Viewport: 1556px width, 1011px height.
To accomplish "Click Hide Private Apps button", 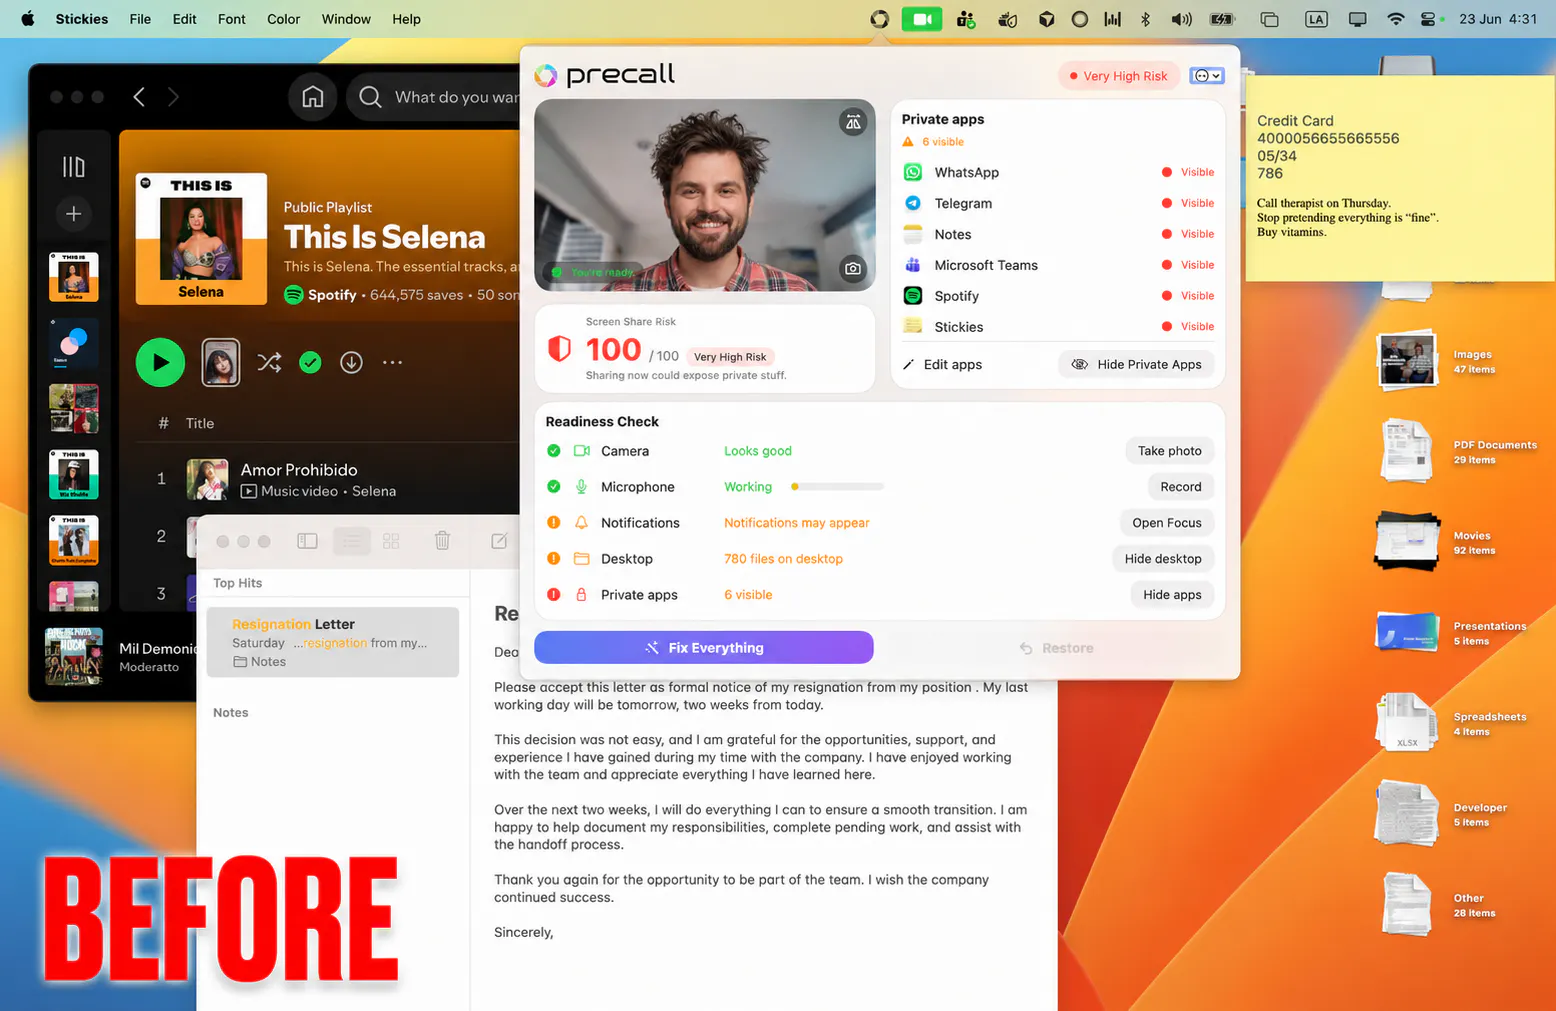I will (1137, 365).
